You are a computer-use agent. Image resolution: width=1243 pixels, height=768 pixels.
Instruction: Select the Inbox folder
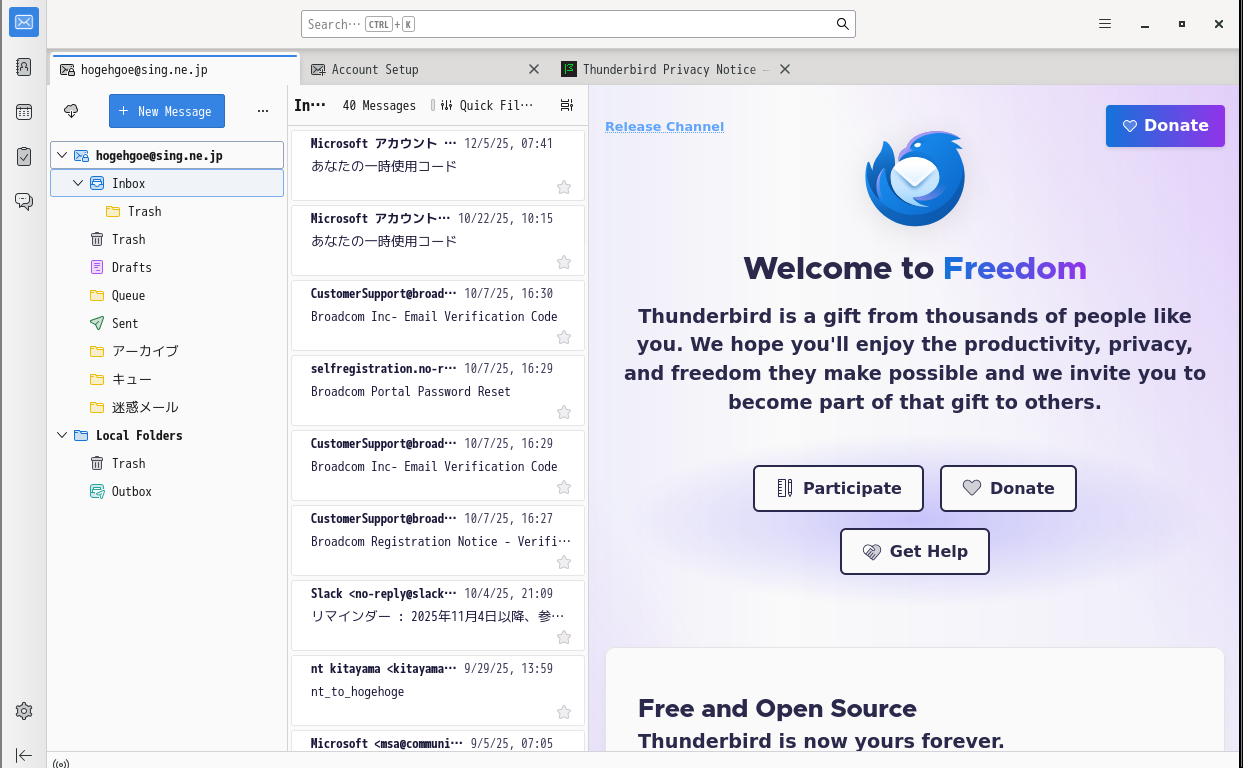pos(167,183)
